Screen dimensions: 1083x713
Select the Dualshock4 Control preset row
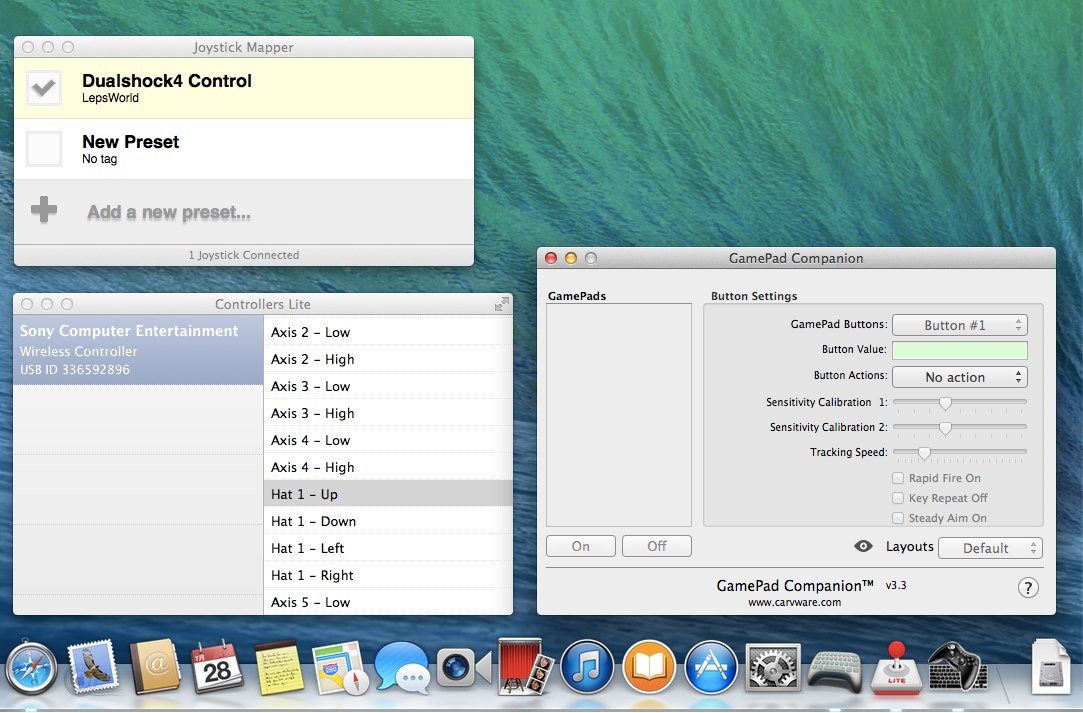tap(244, 88)
